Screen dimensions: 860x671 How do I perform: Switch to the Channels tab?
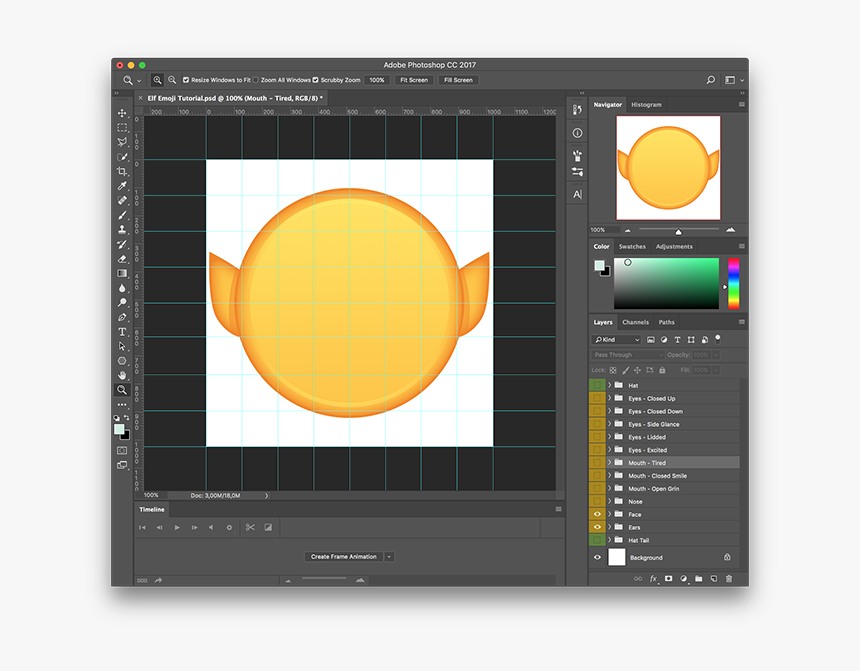[x=636, y=322]
